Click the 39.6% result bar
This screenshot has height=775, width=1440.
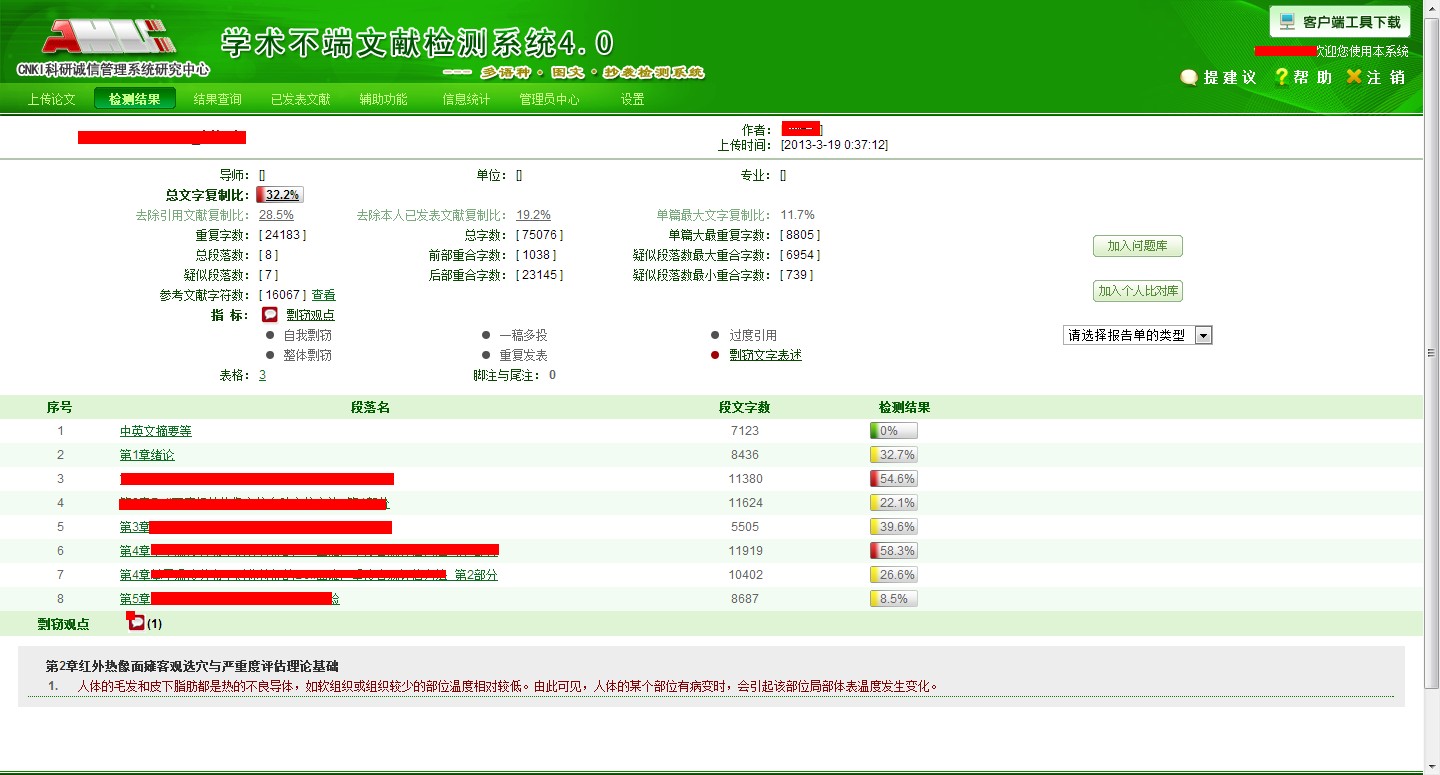coord(894,527)
